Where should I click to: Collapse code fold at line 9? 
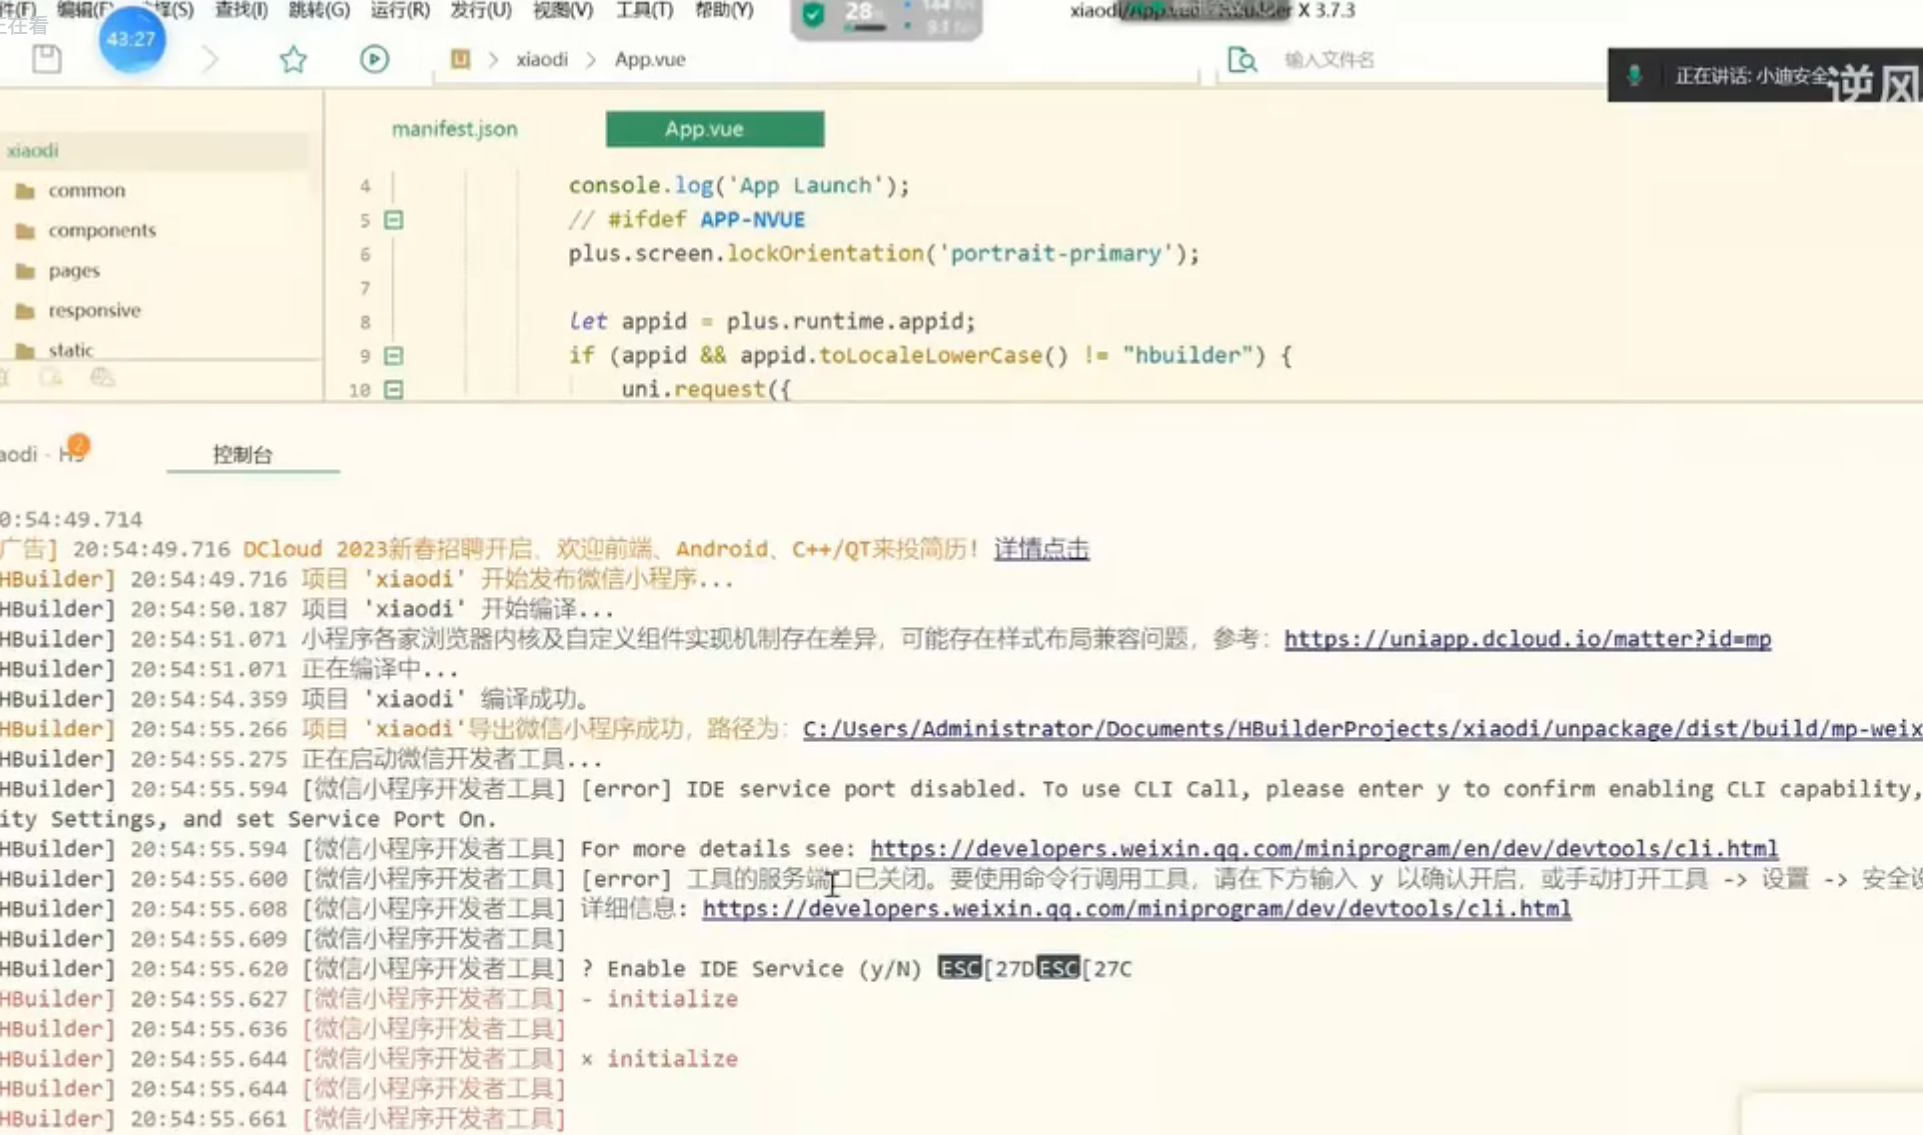394,356
